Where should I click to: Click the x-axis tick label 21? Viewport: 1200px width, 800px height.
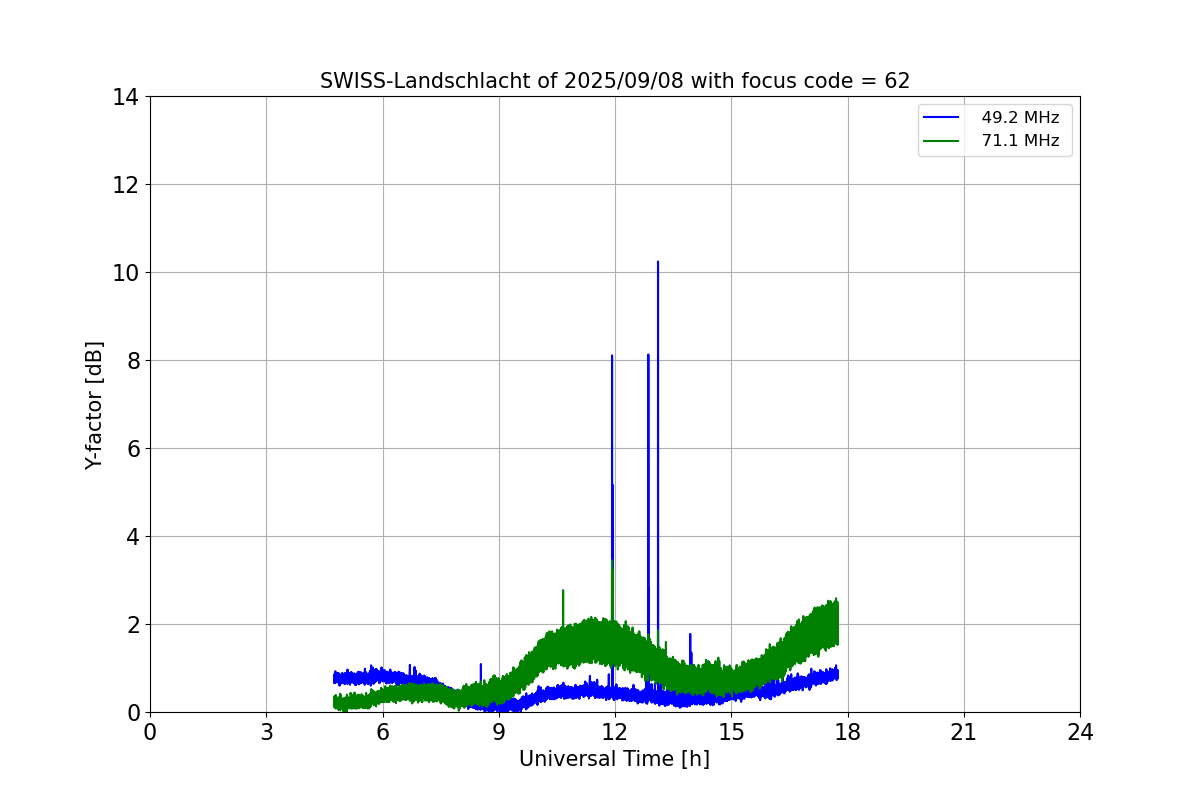pyautogui.click(x=964, y=732)
